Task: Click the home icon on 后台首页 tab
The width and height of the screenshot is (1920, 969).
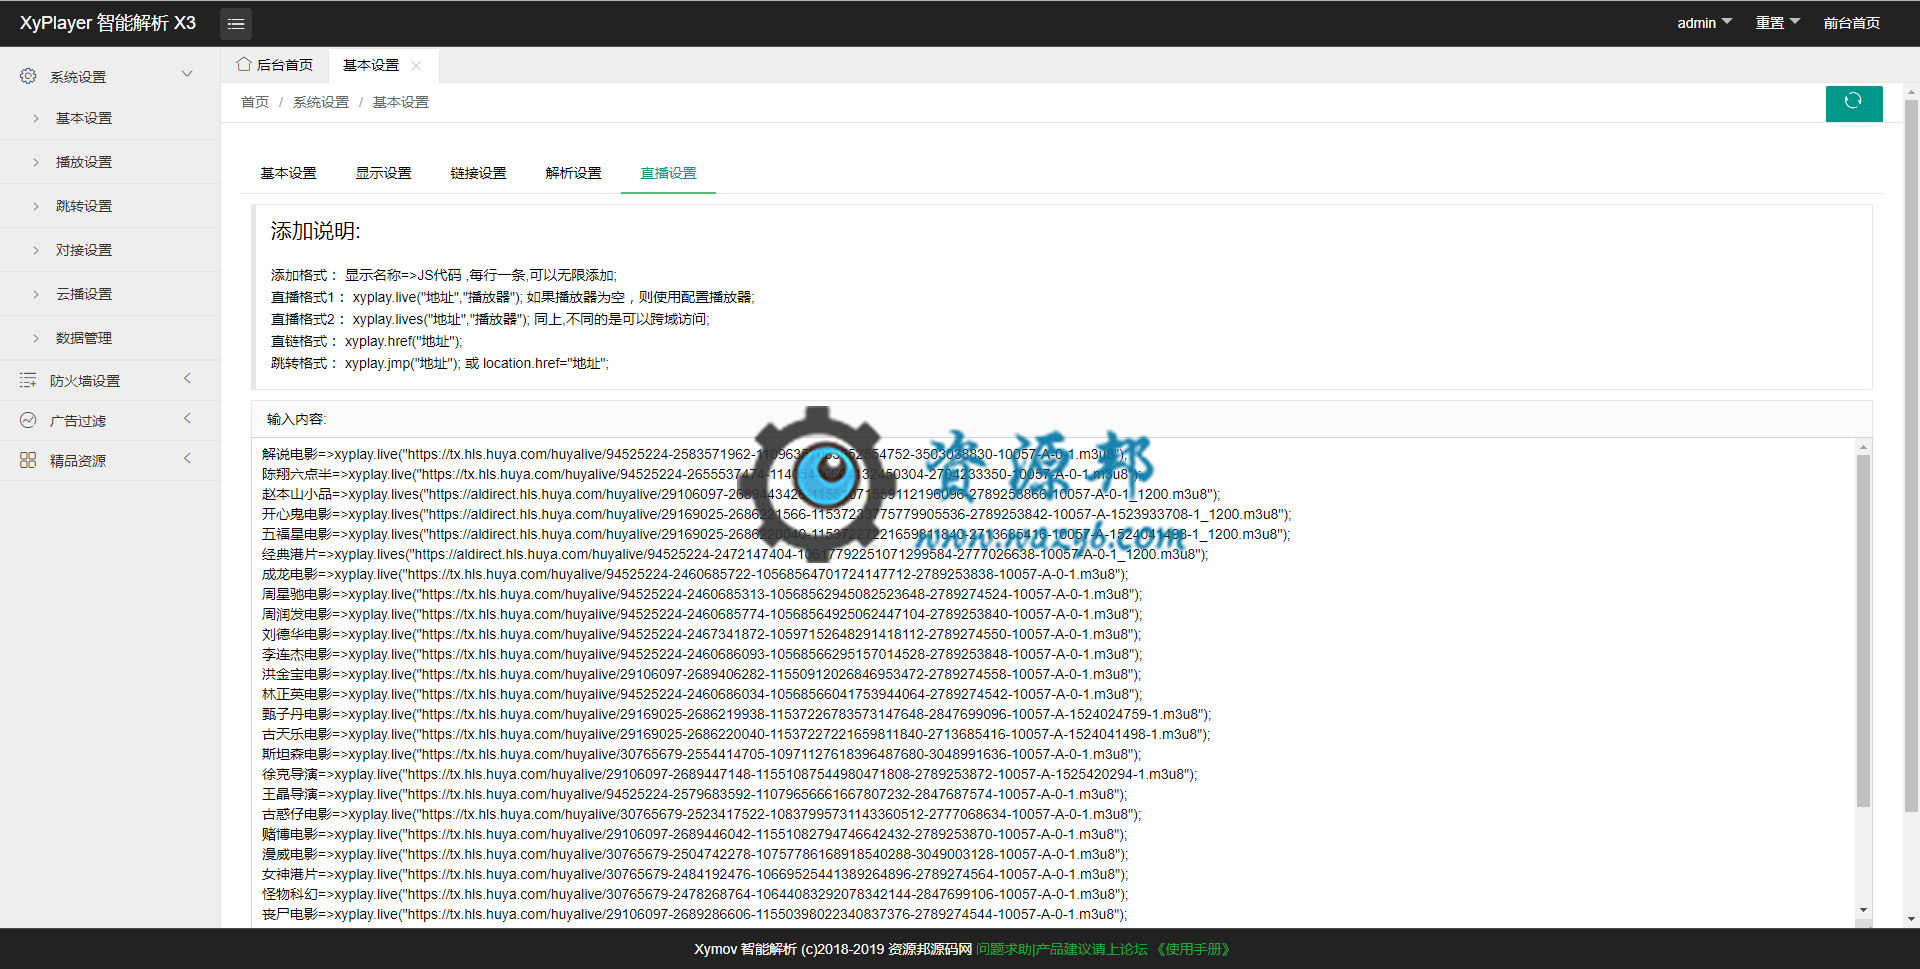Action: (x=244, y=64)
